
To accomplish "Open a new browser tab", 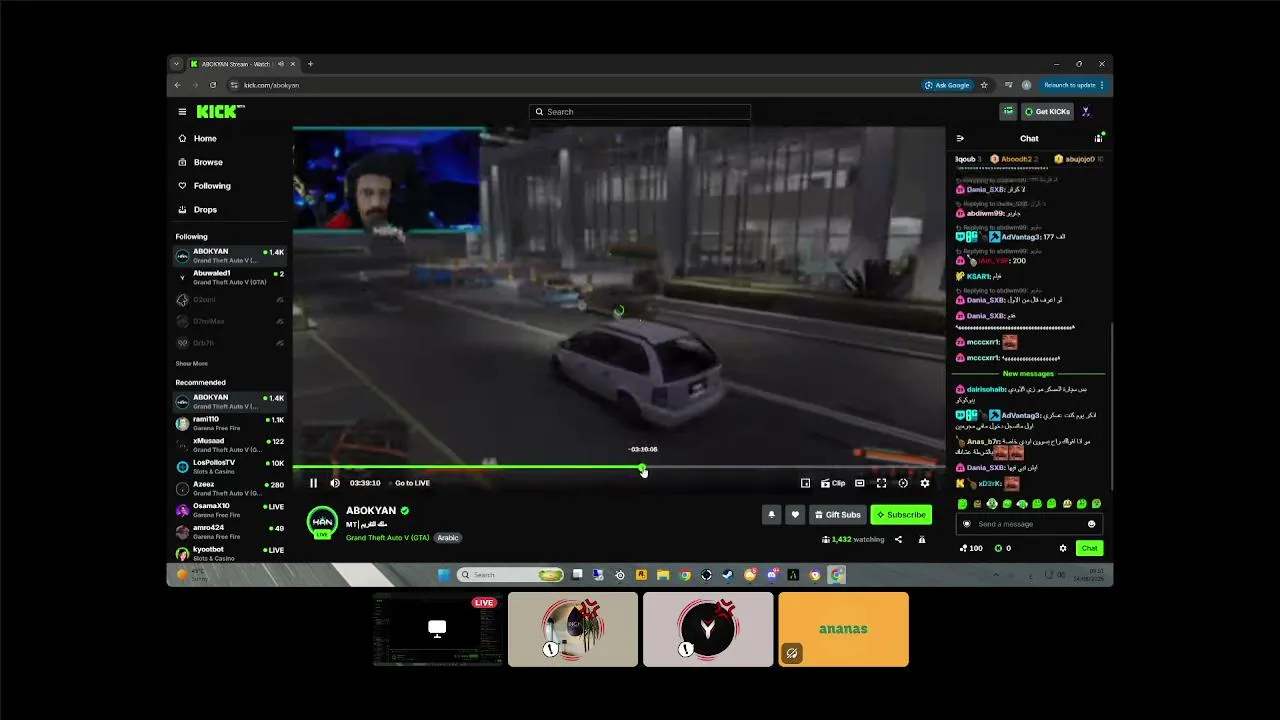I will coord(310,64).
